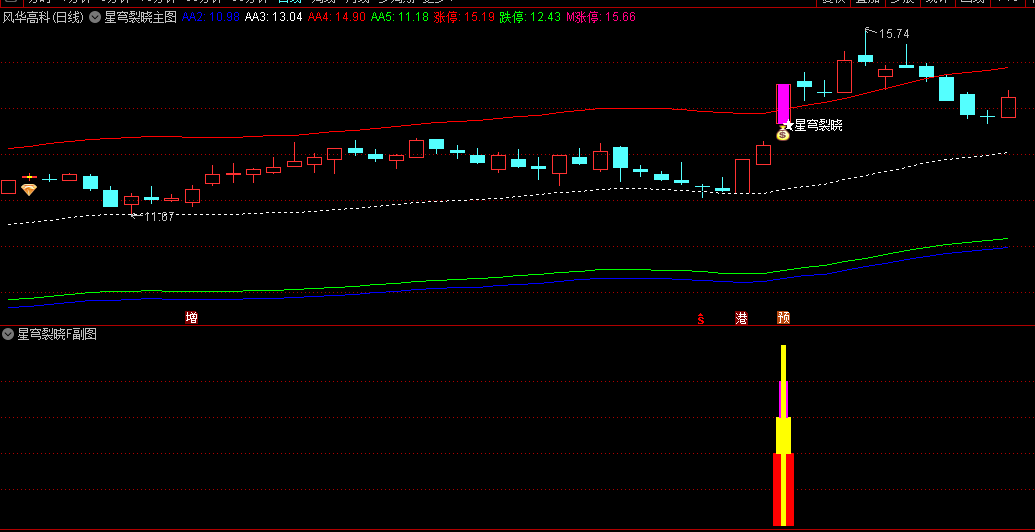Click the yellow signal spike in sub-chart
Screen dimensions: 1035x532
click(x=784, y=383)
